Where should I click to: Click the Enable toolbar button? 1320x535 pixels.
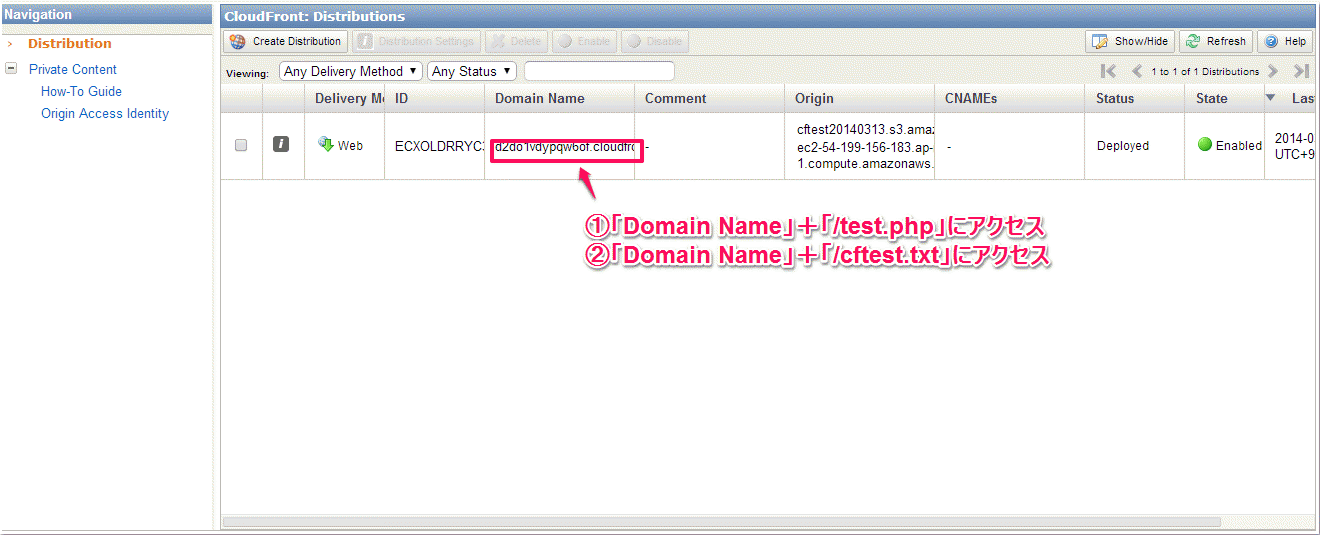(584, 41)
